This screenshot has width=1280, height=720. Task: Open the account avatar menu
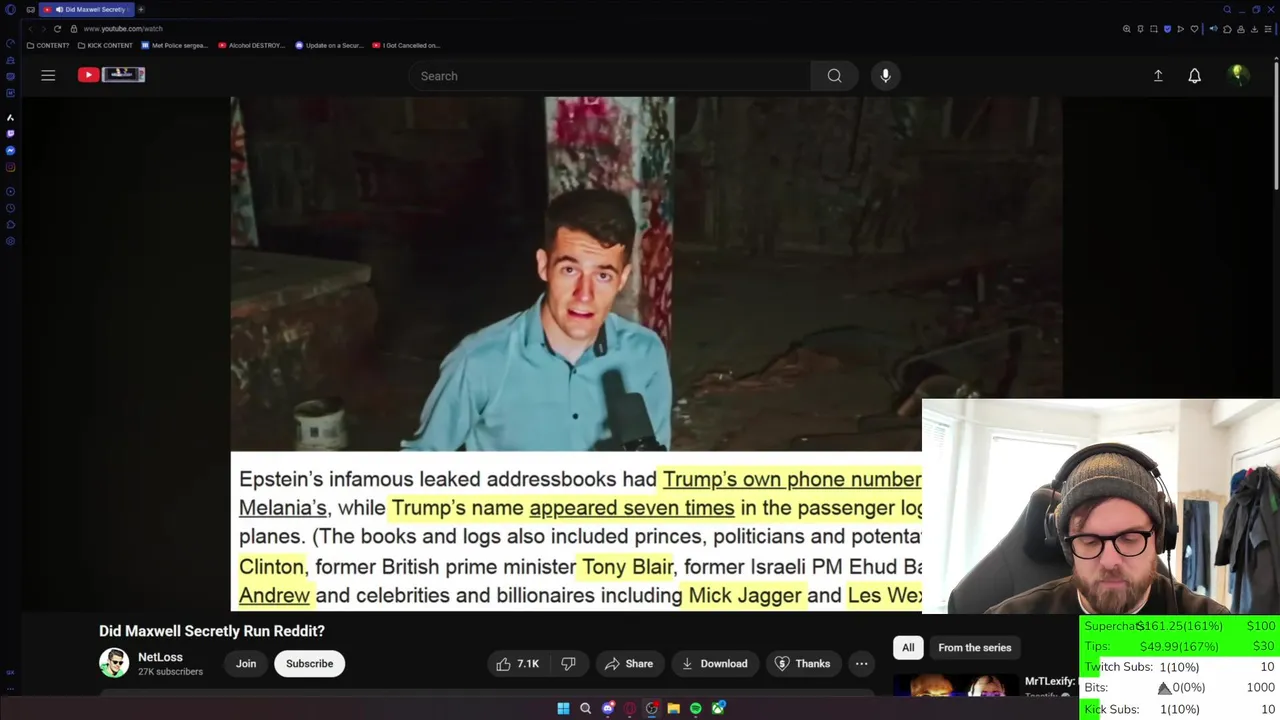click(x=1238, y=75)
